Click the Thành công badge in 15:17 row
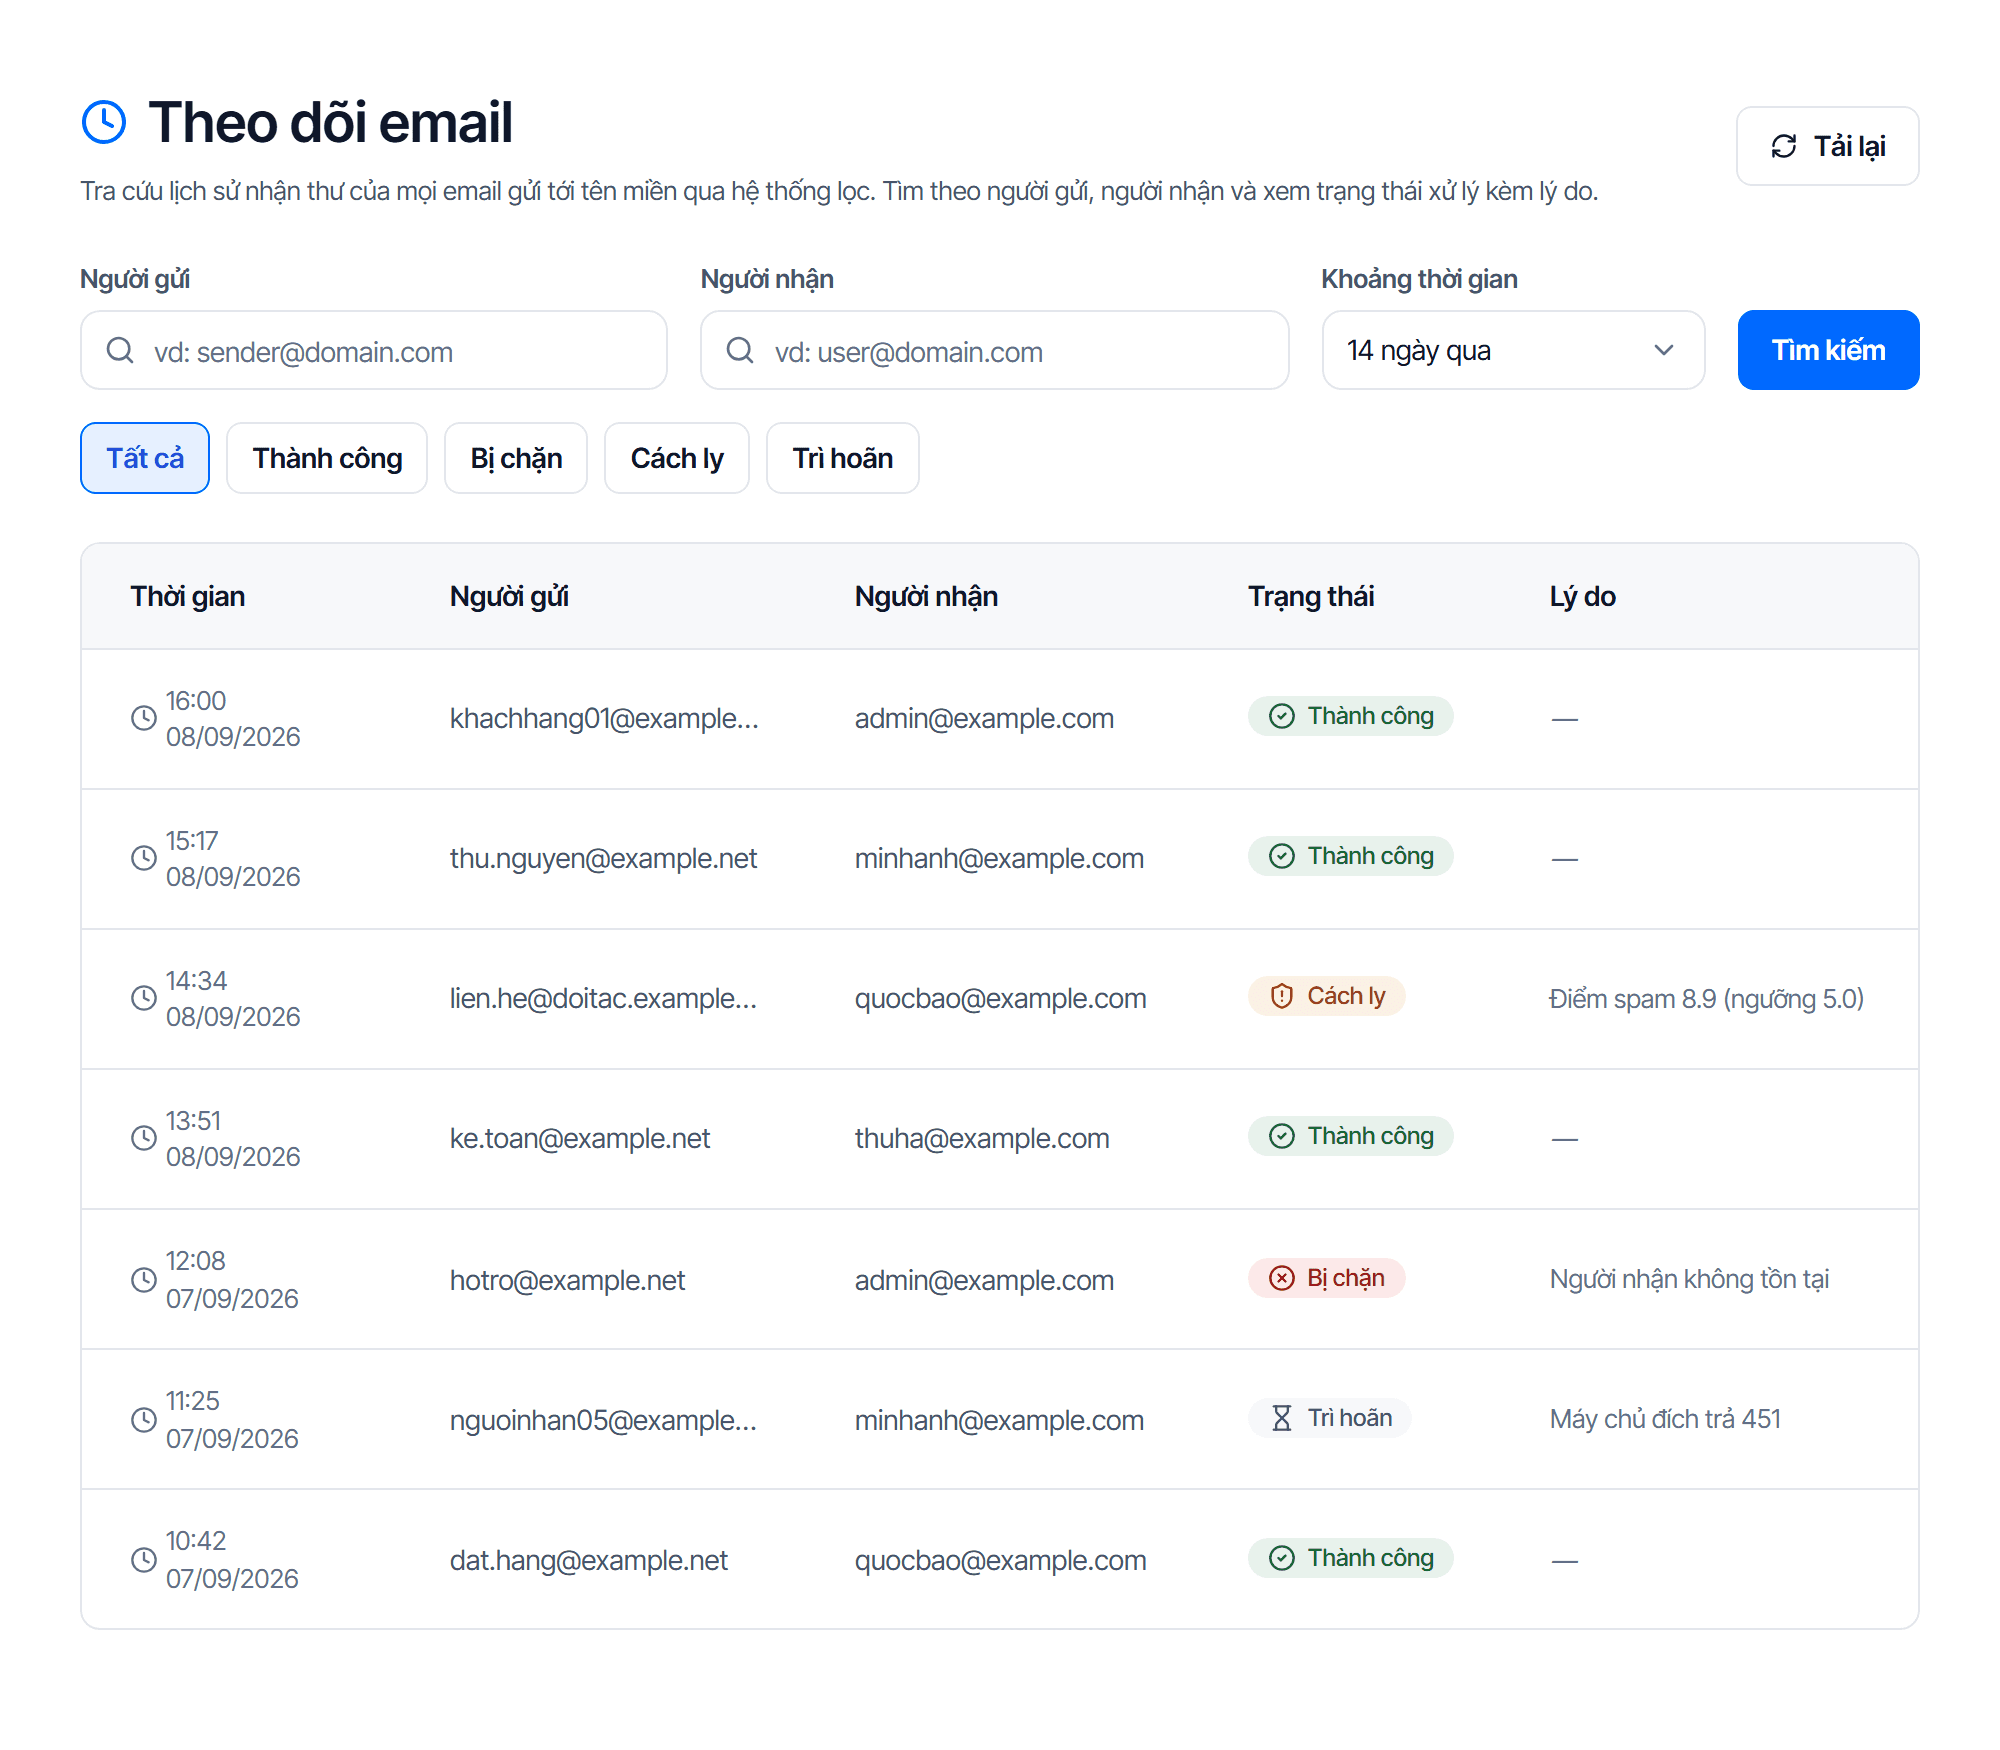The width and height of the screenshot is (2000, 1750). pyautogui.click(x=1350, y=856)
